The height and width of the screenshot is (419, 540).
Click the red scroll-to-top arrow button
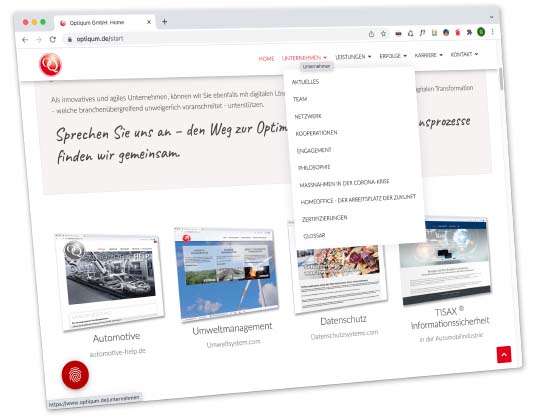click(x=504, y=355)
